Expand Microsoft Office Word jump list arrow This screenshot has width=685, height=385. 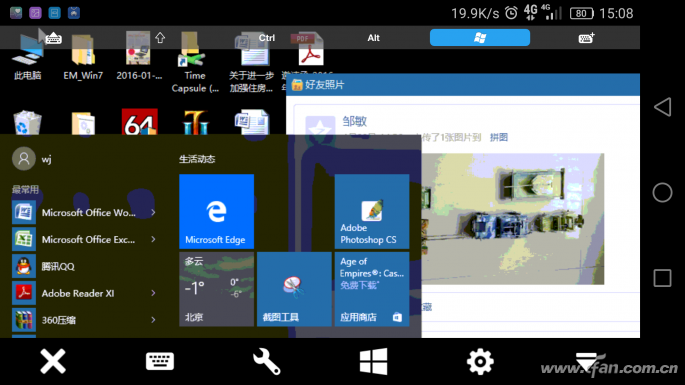tap(153, 212)
